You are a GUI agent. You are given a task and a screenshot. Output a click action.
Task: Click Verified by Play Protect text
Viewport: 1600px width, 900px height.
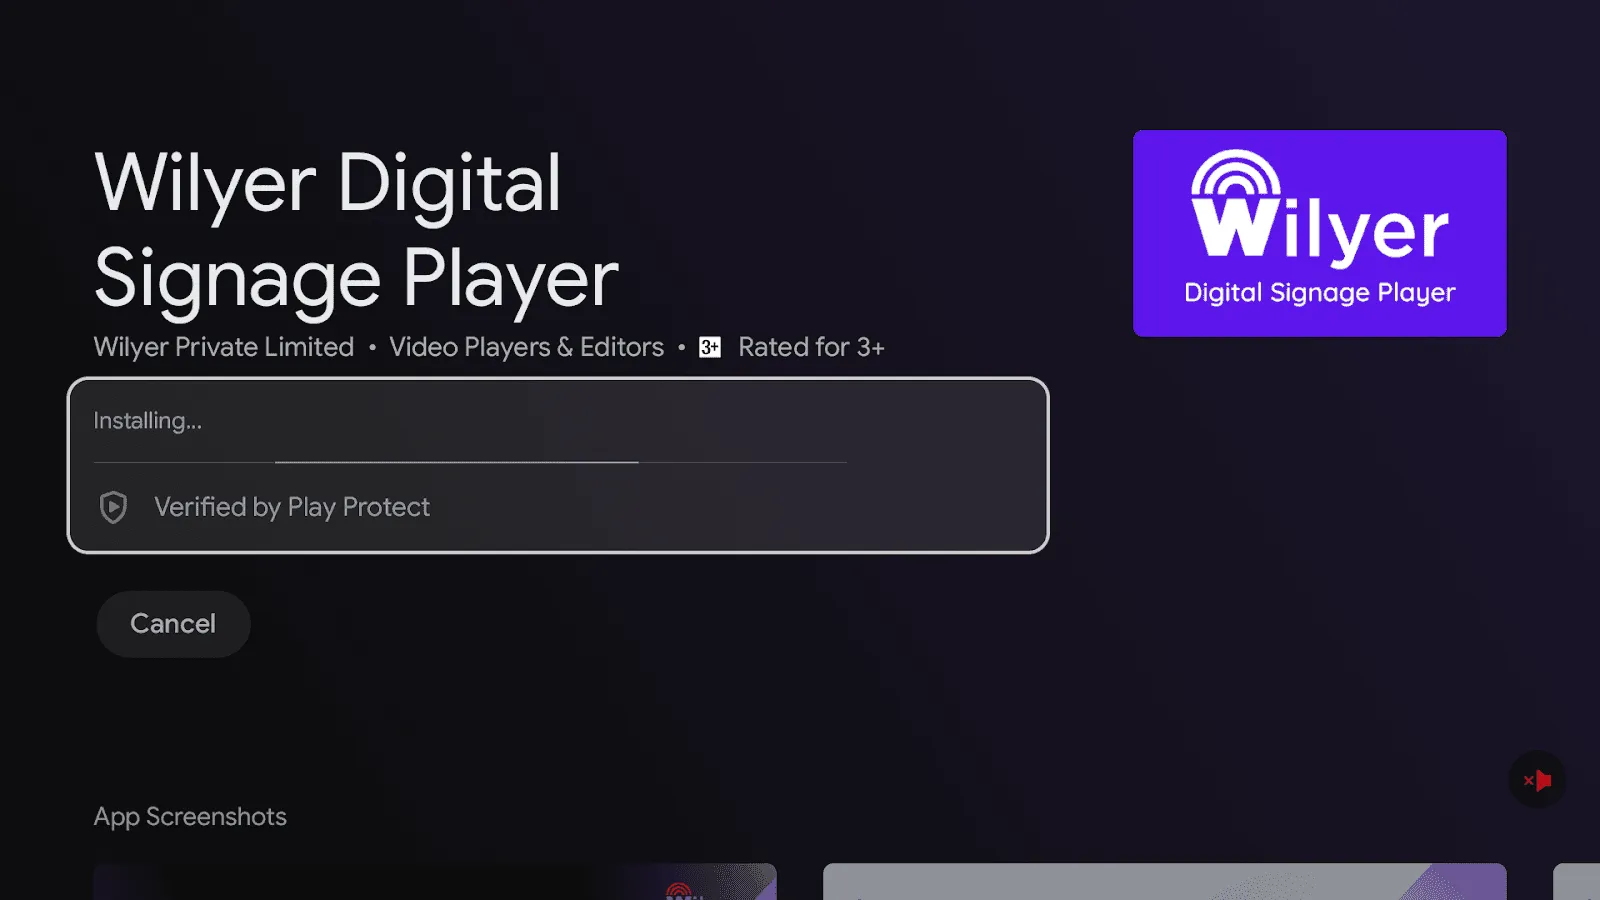[292, 507]
